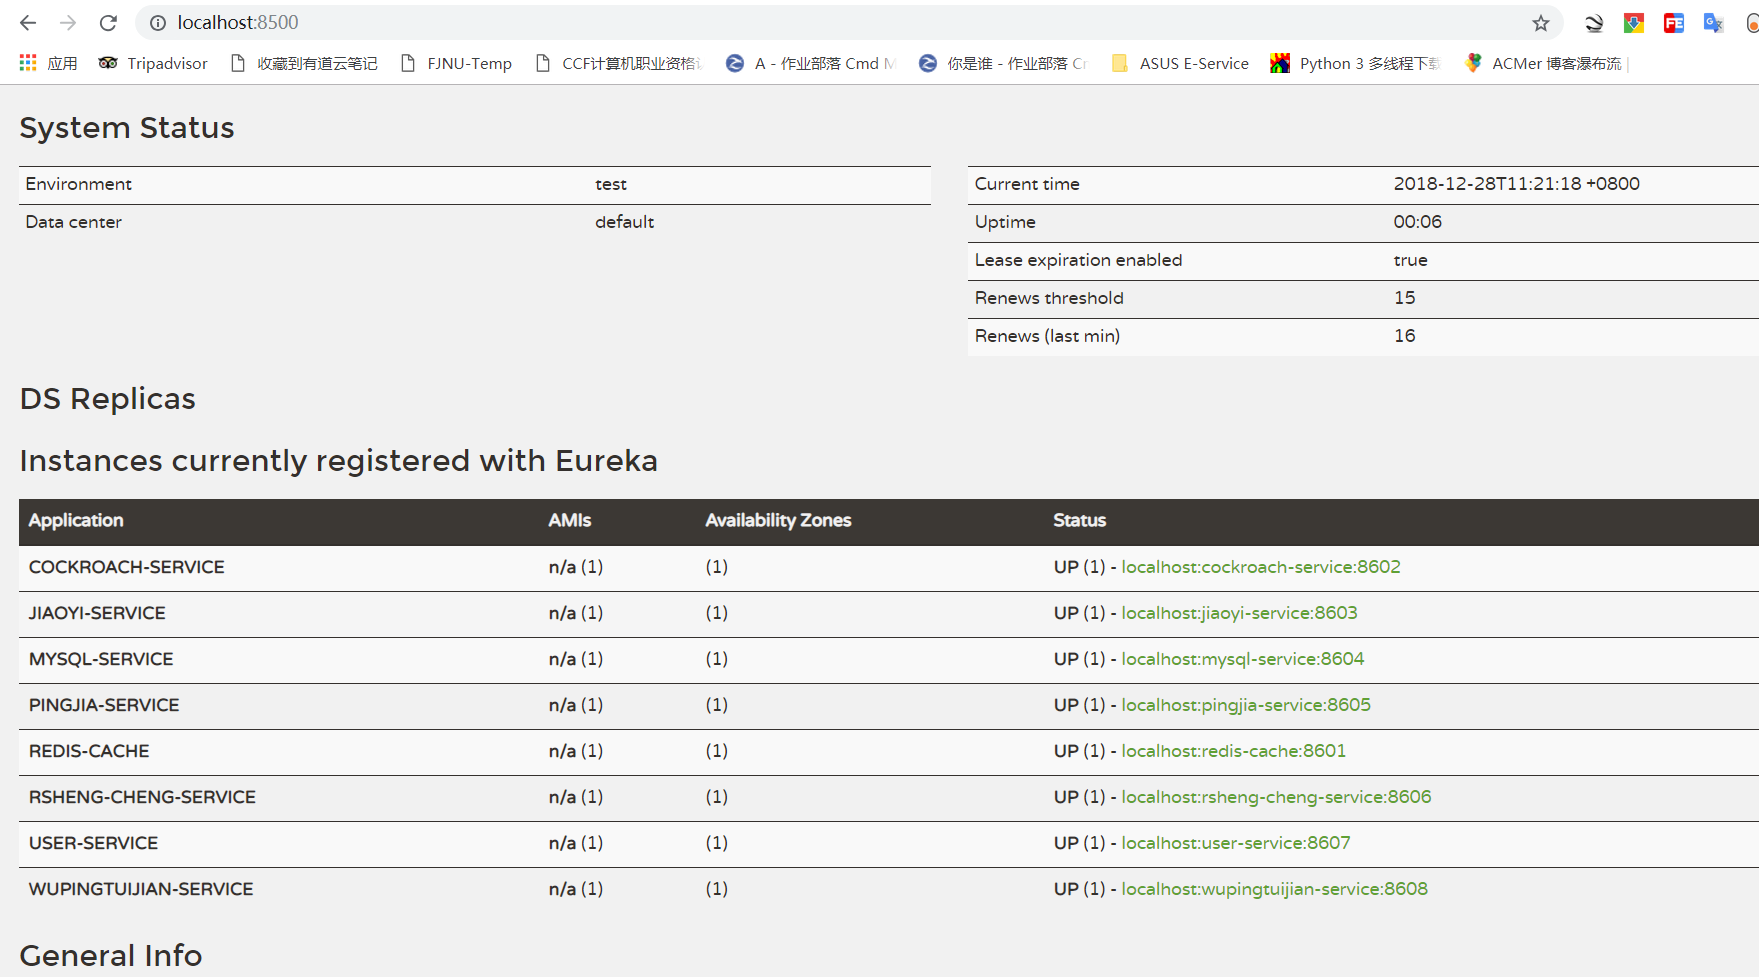Screen dimensions: 1759x977
Task: Click the colorful shield extension icon
Action: click(x=1634, y=23)
